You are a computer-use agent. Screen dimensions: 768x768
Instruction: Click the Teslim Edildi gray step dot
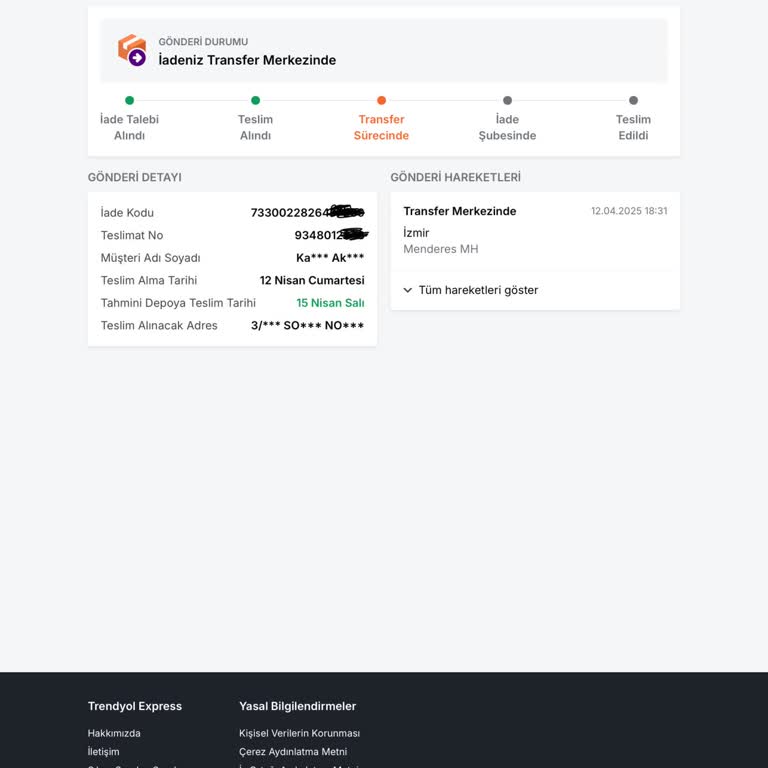coord(633,100)
